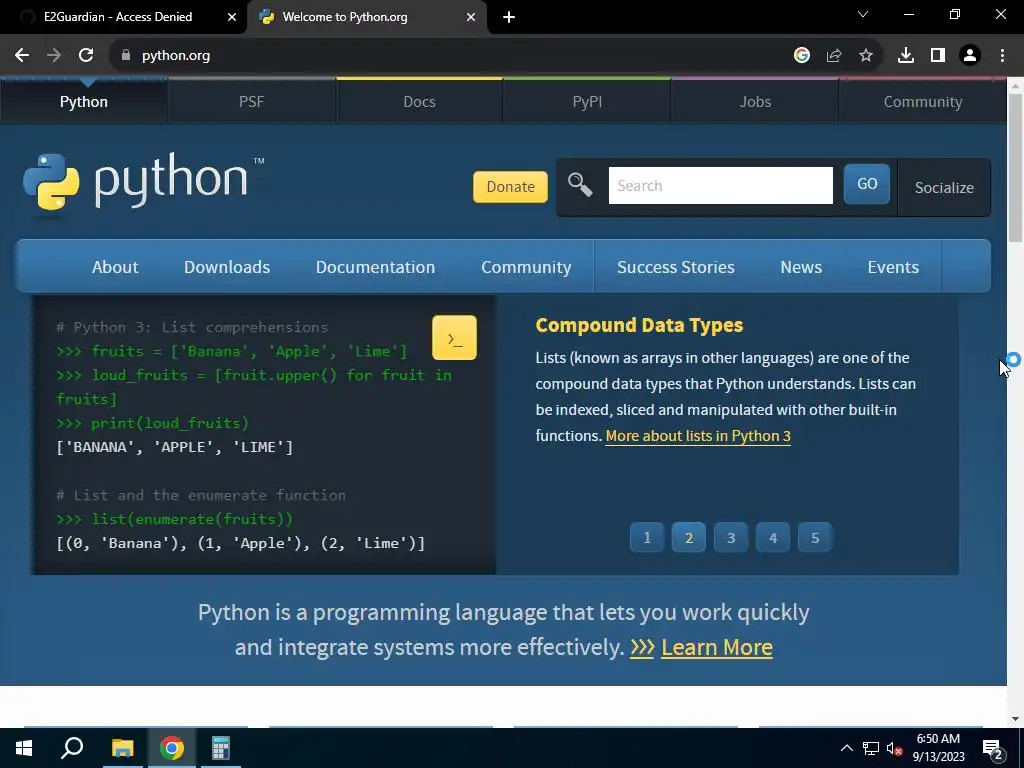Close the Welcome to Python.org tab

point(471,18)
